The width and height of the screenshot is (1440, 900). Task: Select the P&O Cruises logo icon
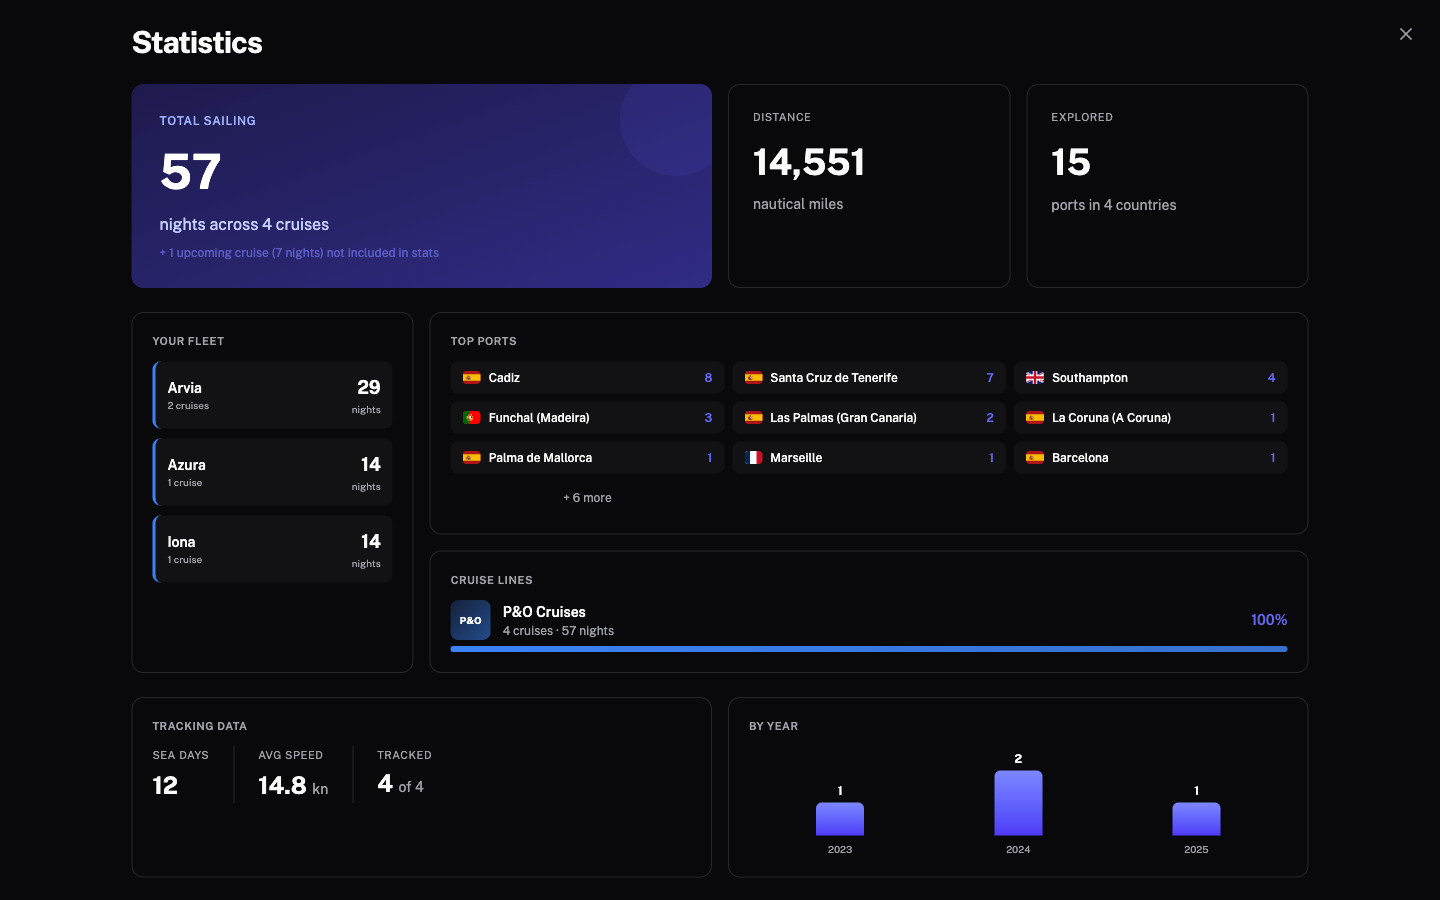pyautogui.click(x=471, y=620)
